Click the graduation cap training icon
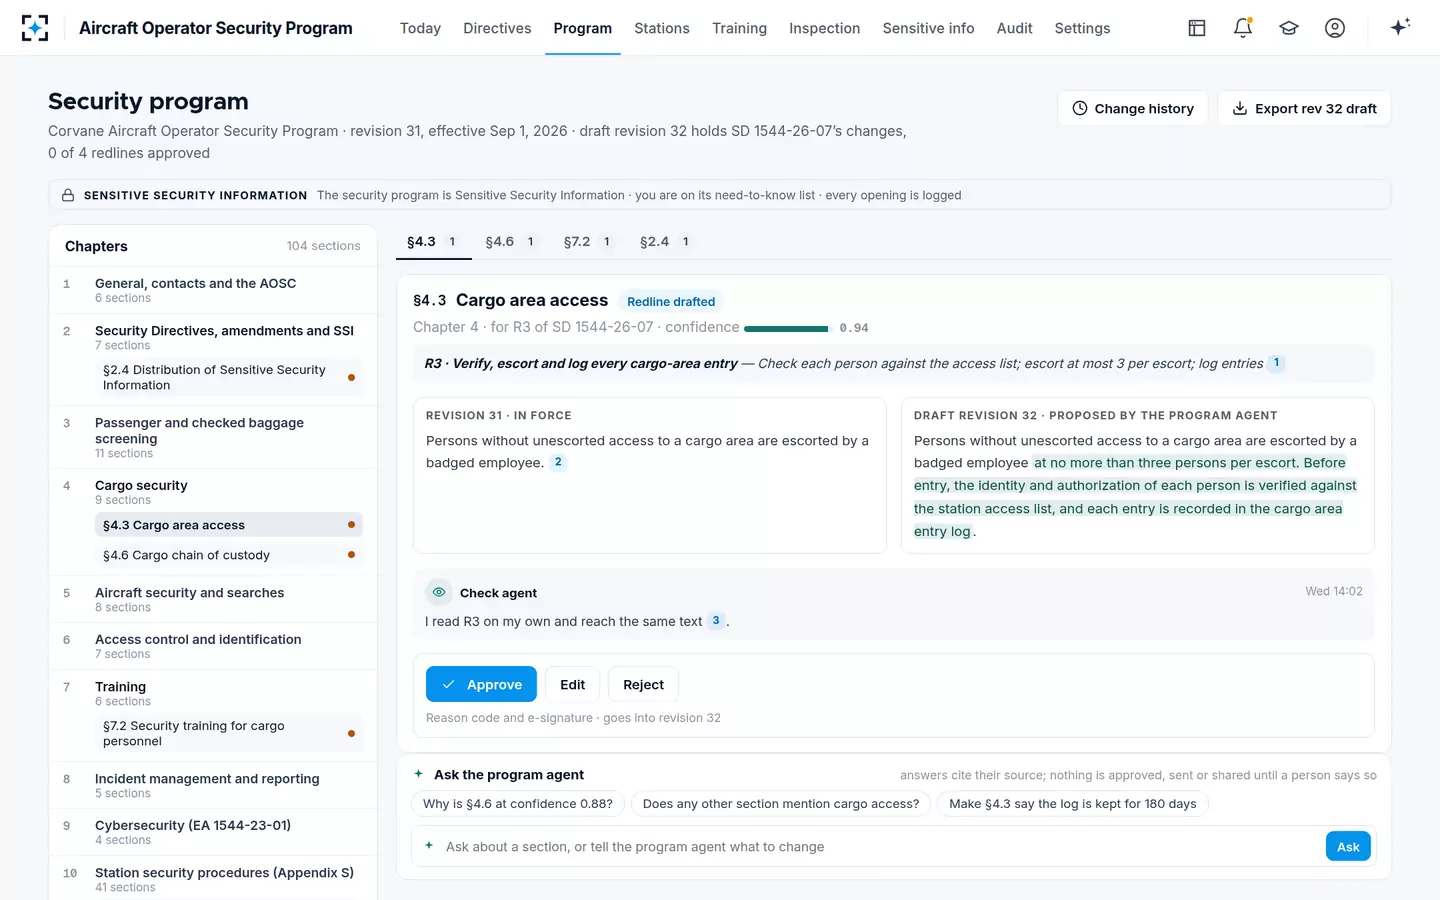1440x900 pixels. pyautogui.click(x=1289, y=28)
